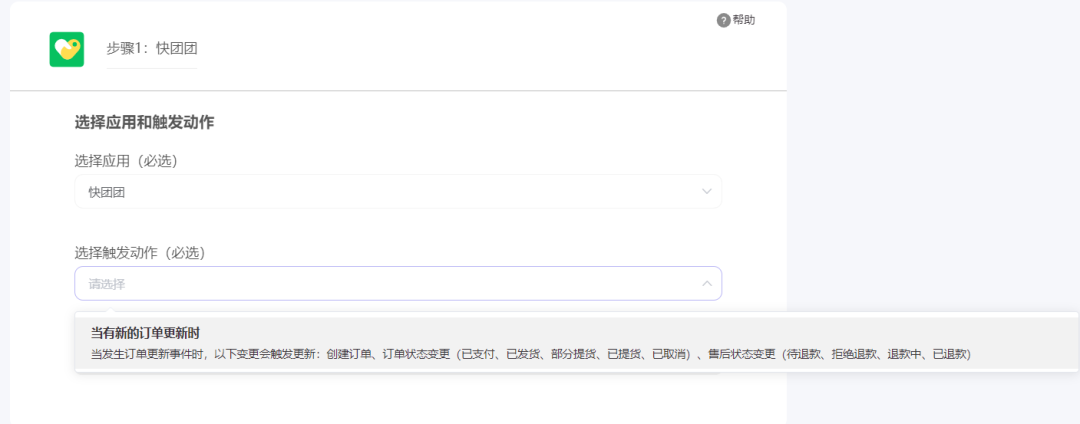The width and height of the screenshot is (1080, 424).
Task: Select the option 当有新的订单更新时
Action: pyautogui.click(x=576, y=343)
